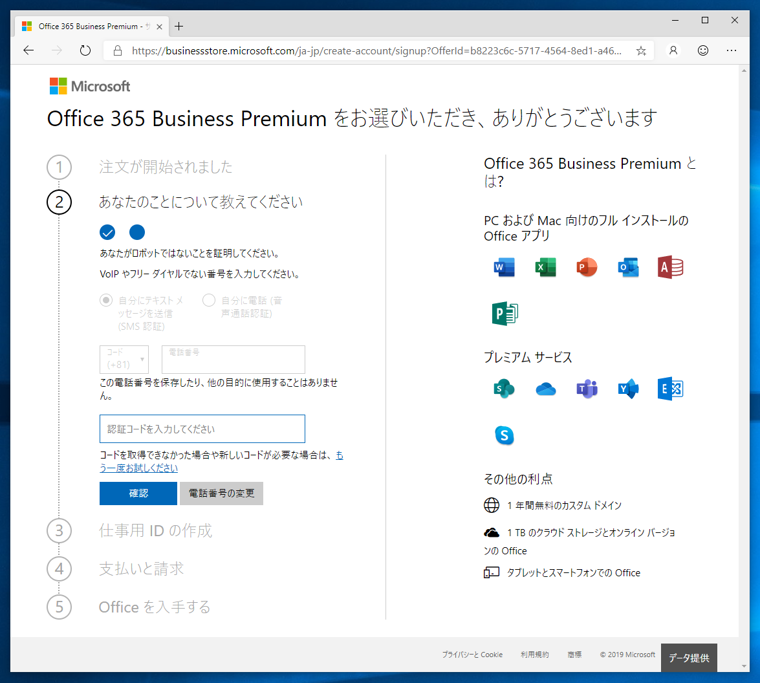Click the 電話番号の変更 button
This screenshot has height=683, width=760.
pyautogui.click(x=222, y=493)
